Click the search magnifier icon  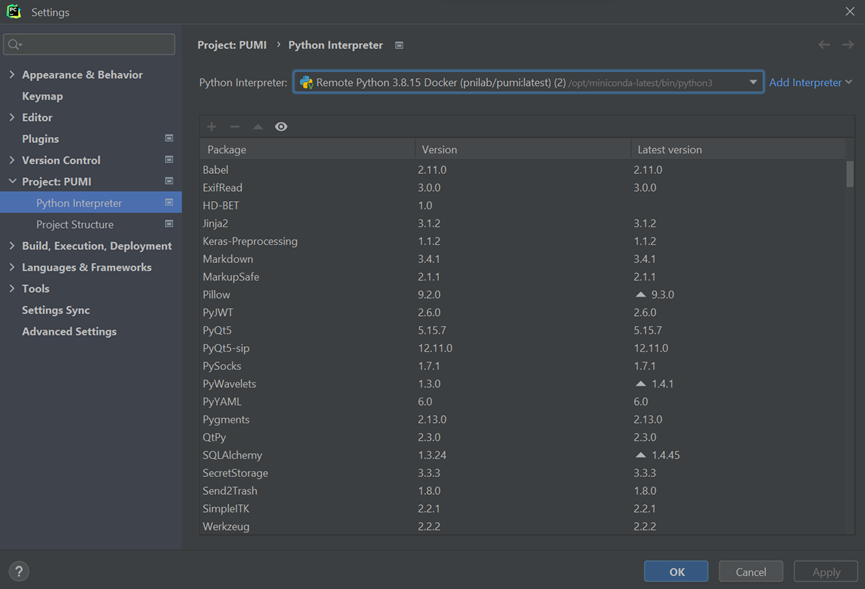pyautogui.click(x=14, y=44)
